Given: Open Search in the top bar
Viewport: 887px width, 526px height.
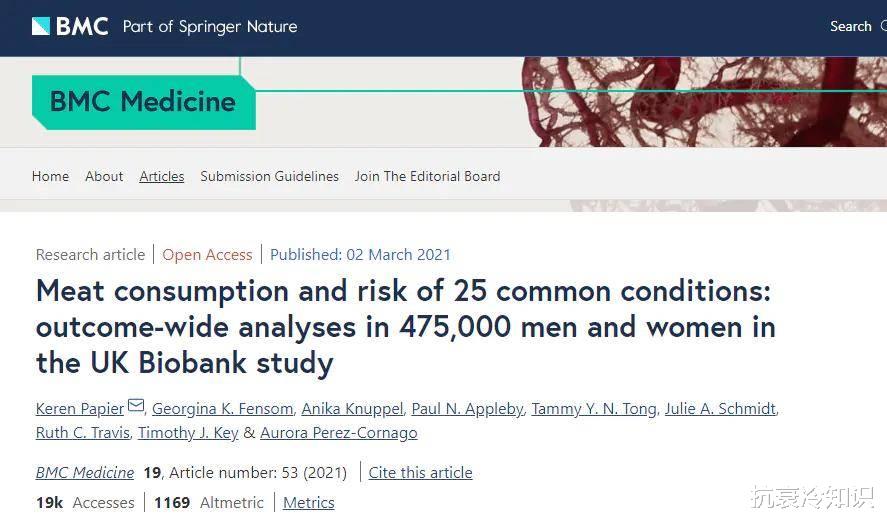Looking at the screenshot, I should point(850,26).
